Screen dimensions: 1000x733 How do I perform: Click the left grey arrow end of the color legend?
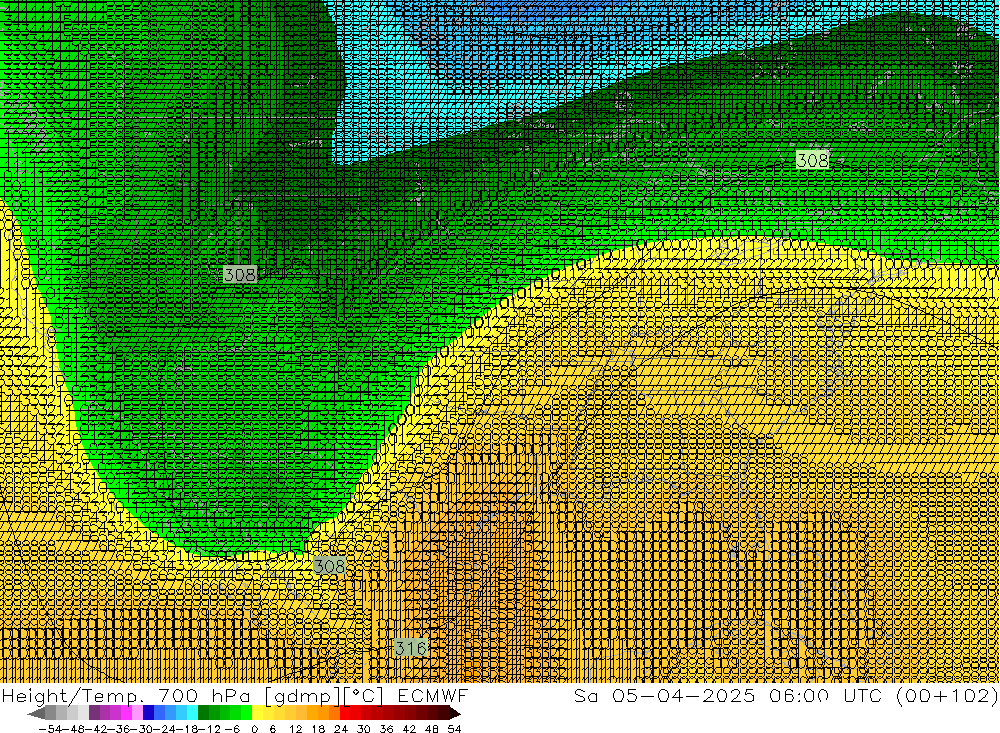click(x=36, y=714)
